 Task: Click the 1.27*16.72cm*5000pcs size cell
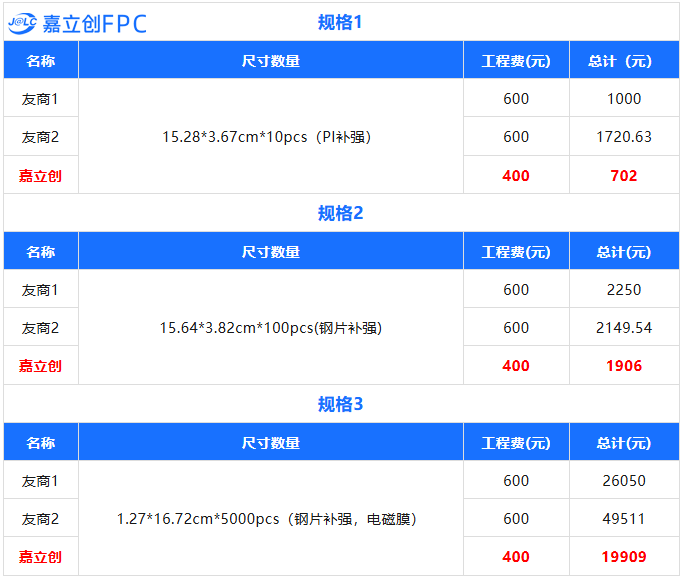click(267, 519)
